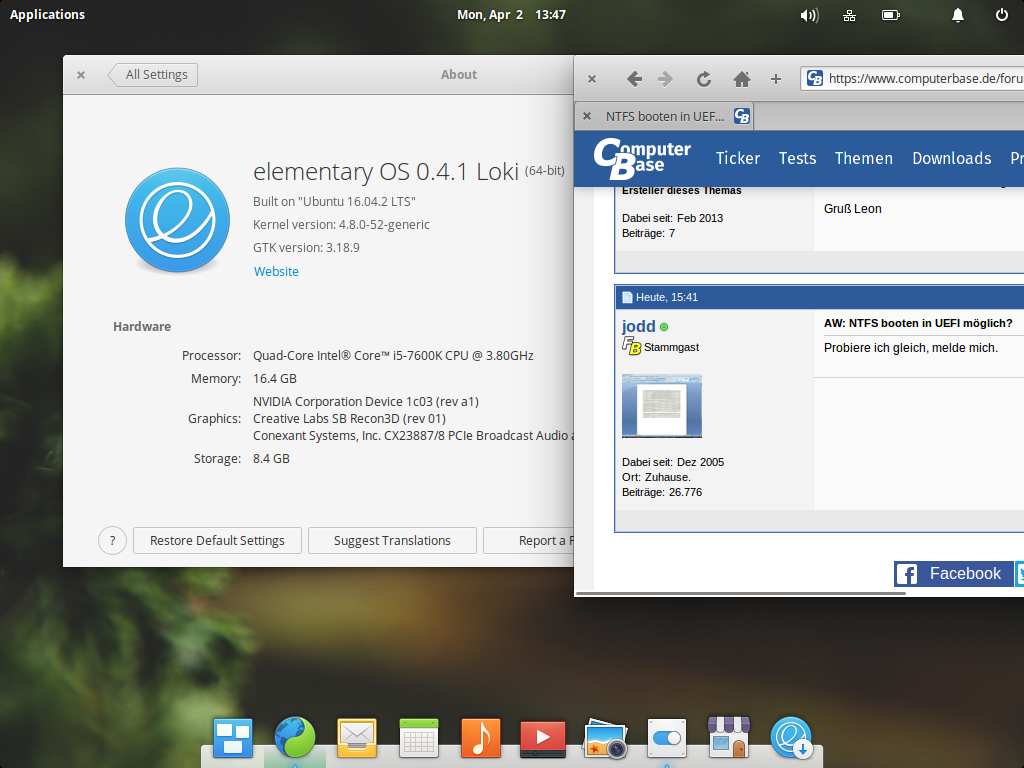Open the Applications menu

pos(47,14)
